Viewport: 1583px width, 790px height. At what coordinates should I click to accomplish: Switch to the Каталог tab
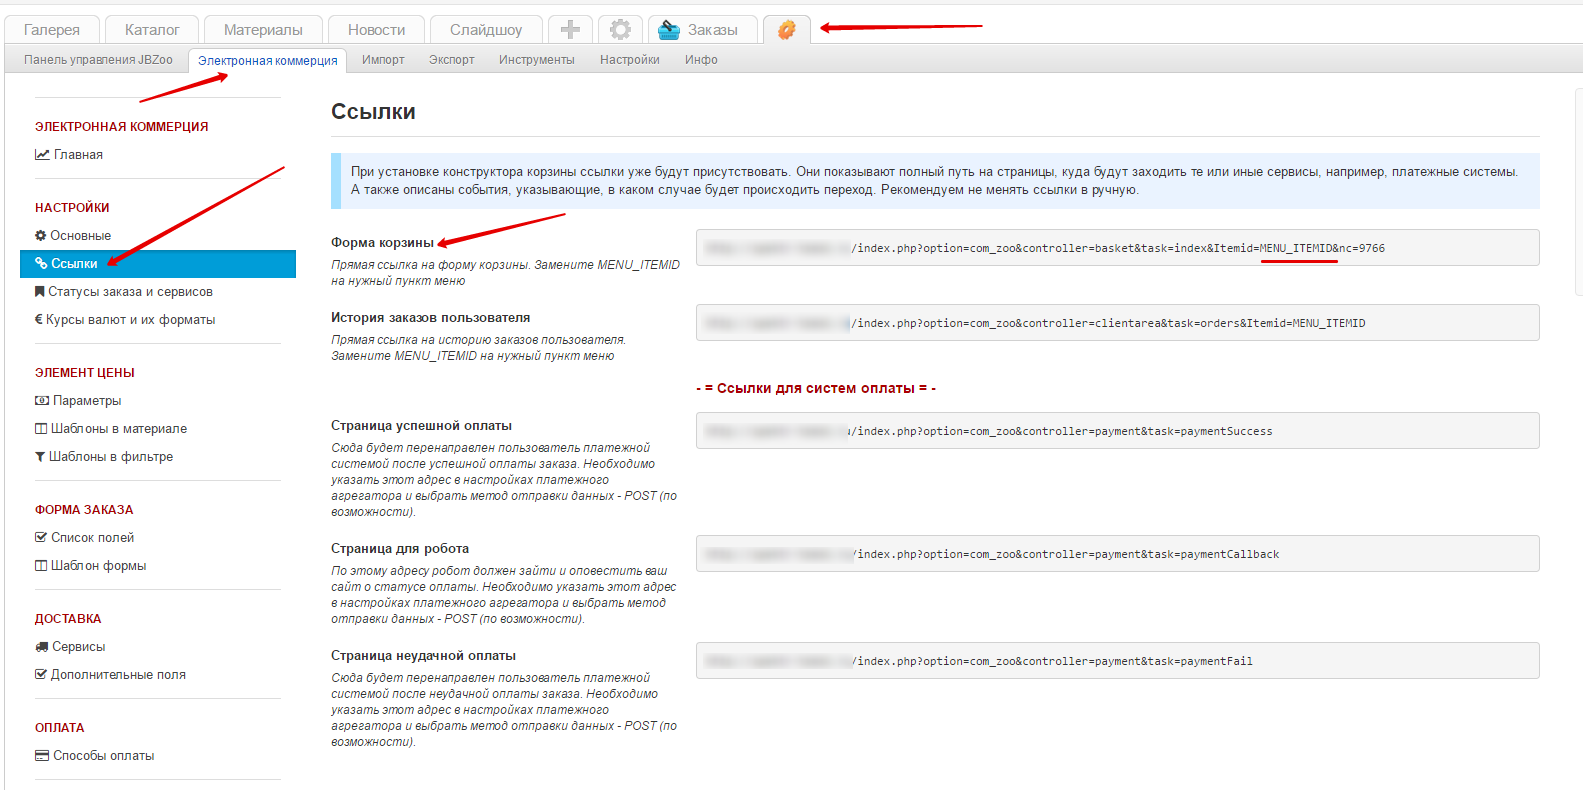pyautogui.click(x=152, y=30)
